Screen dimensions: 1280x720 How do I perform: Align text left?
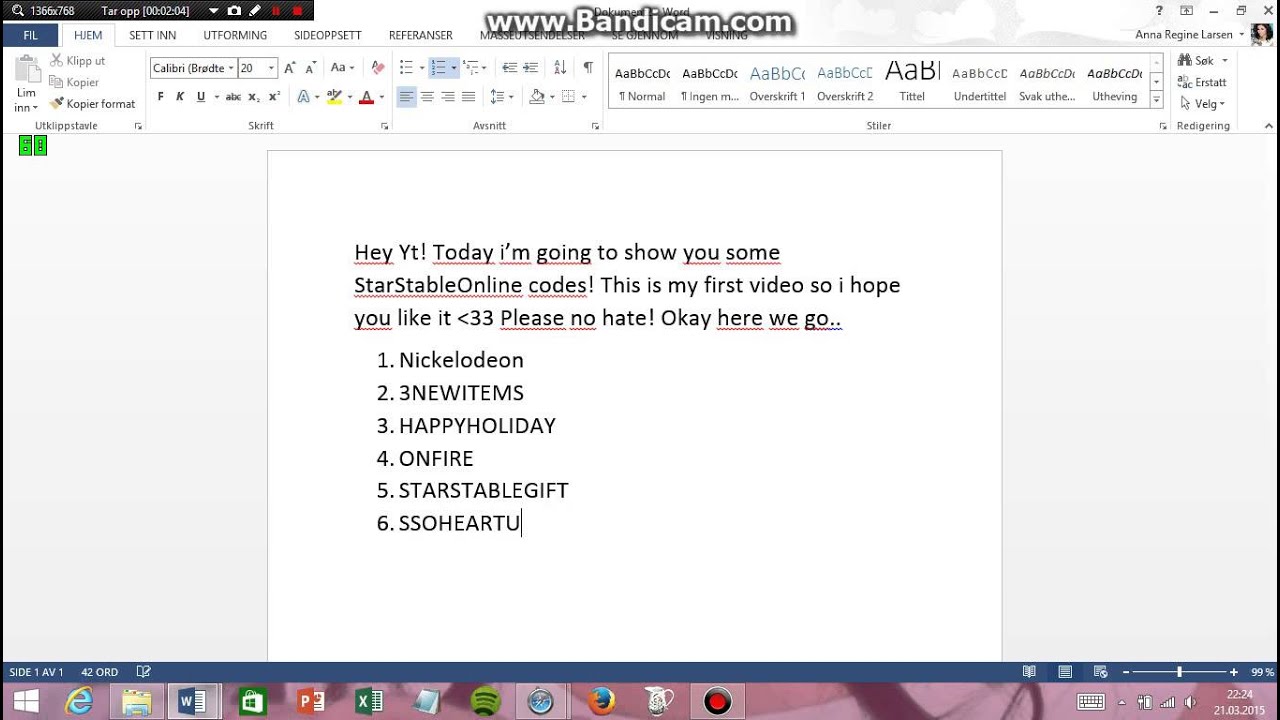point(406,97)
